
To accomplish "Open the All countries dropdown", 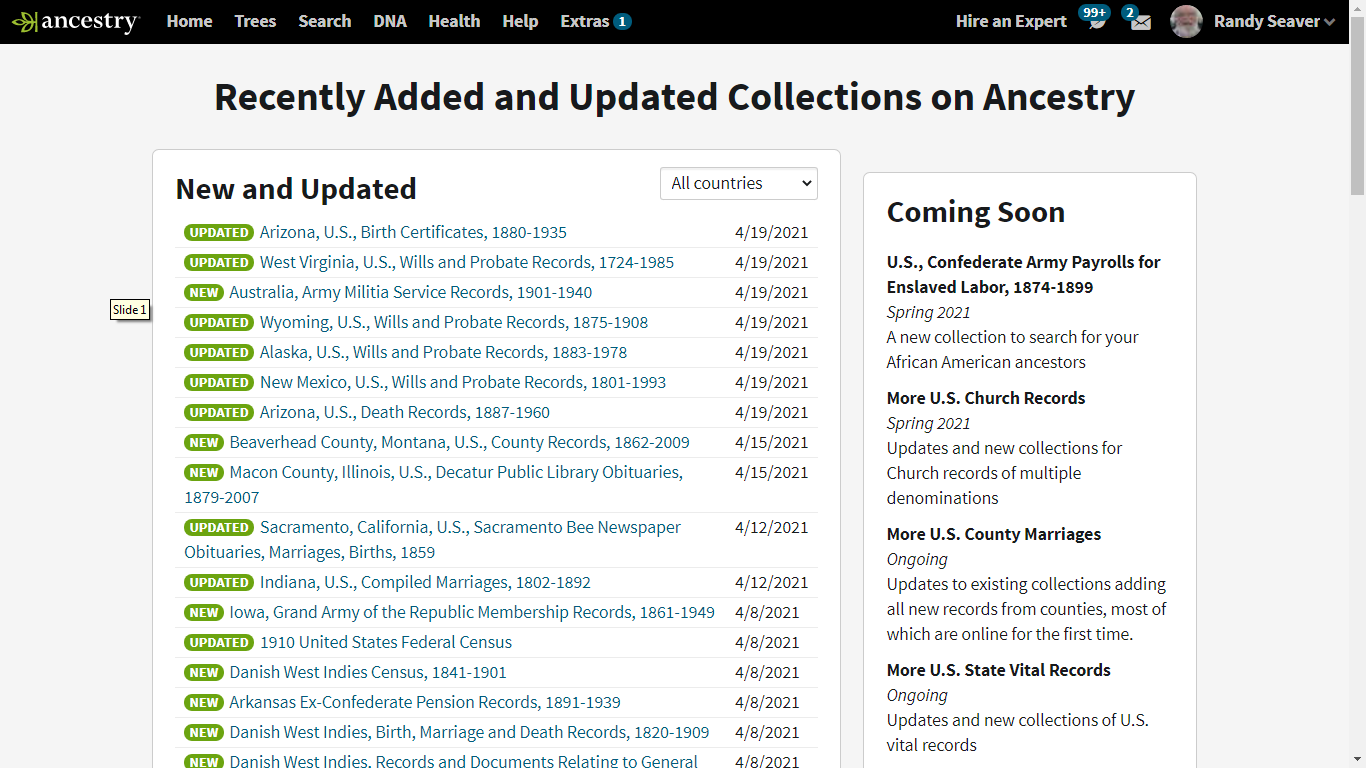I will coord(738,183).
